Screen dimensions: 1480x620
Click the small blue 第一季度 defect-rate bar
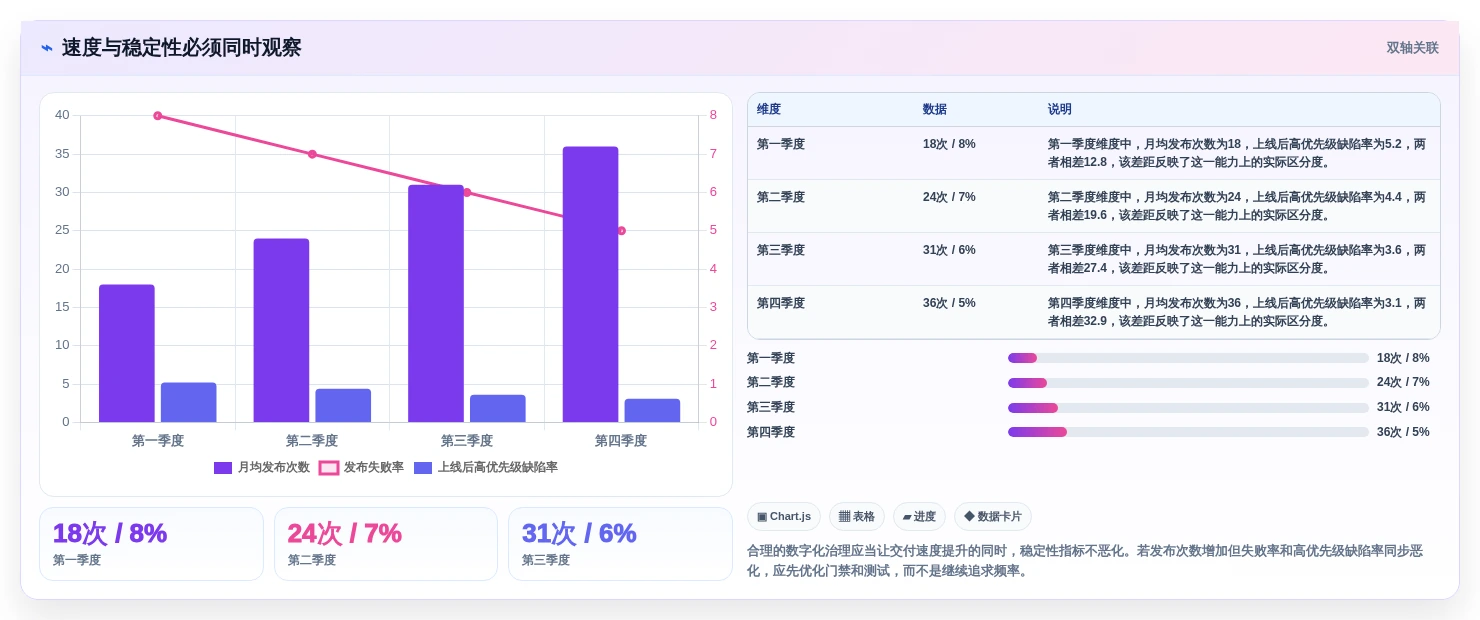click(189, 402)
